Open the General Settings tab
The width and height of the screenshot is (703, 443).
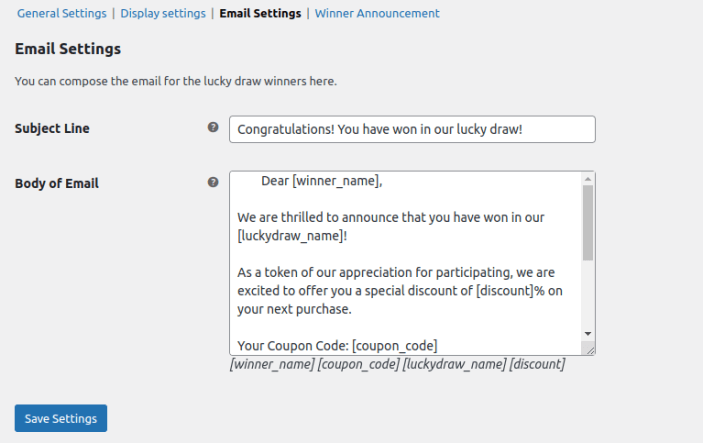pyautogui.click(x=61, y=14)
